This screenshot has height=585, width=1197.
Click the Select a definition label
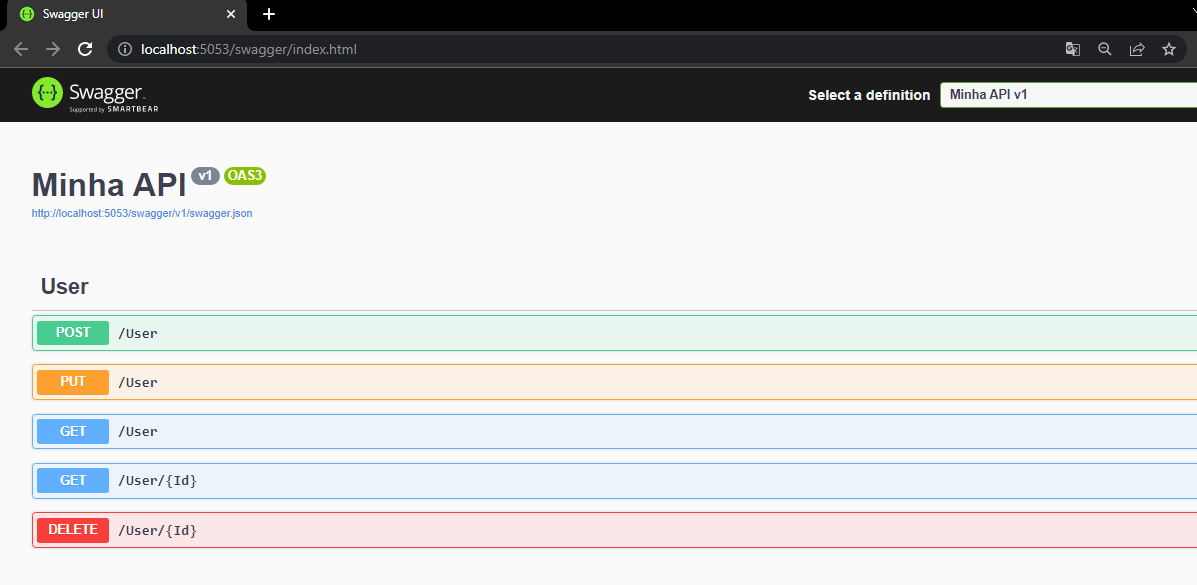870,95
